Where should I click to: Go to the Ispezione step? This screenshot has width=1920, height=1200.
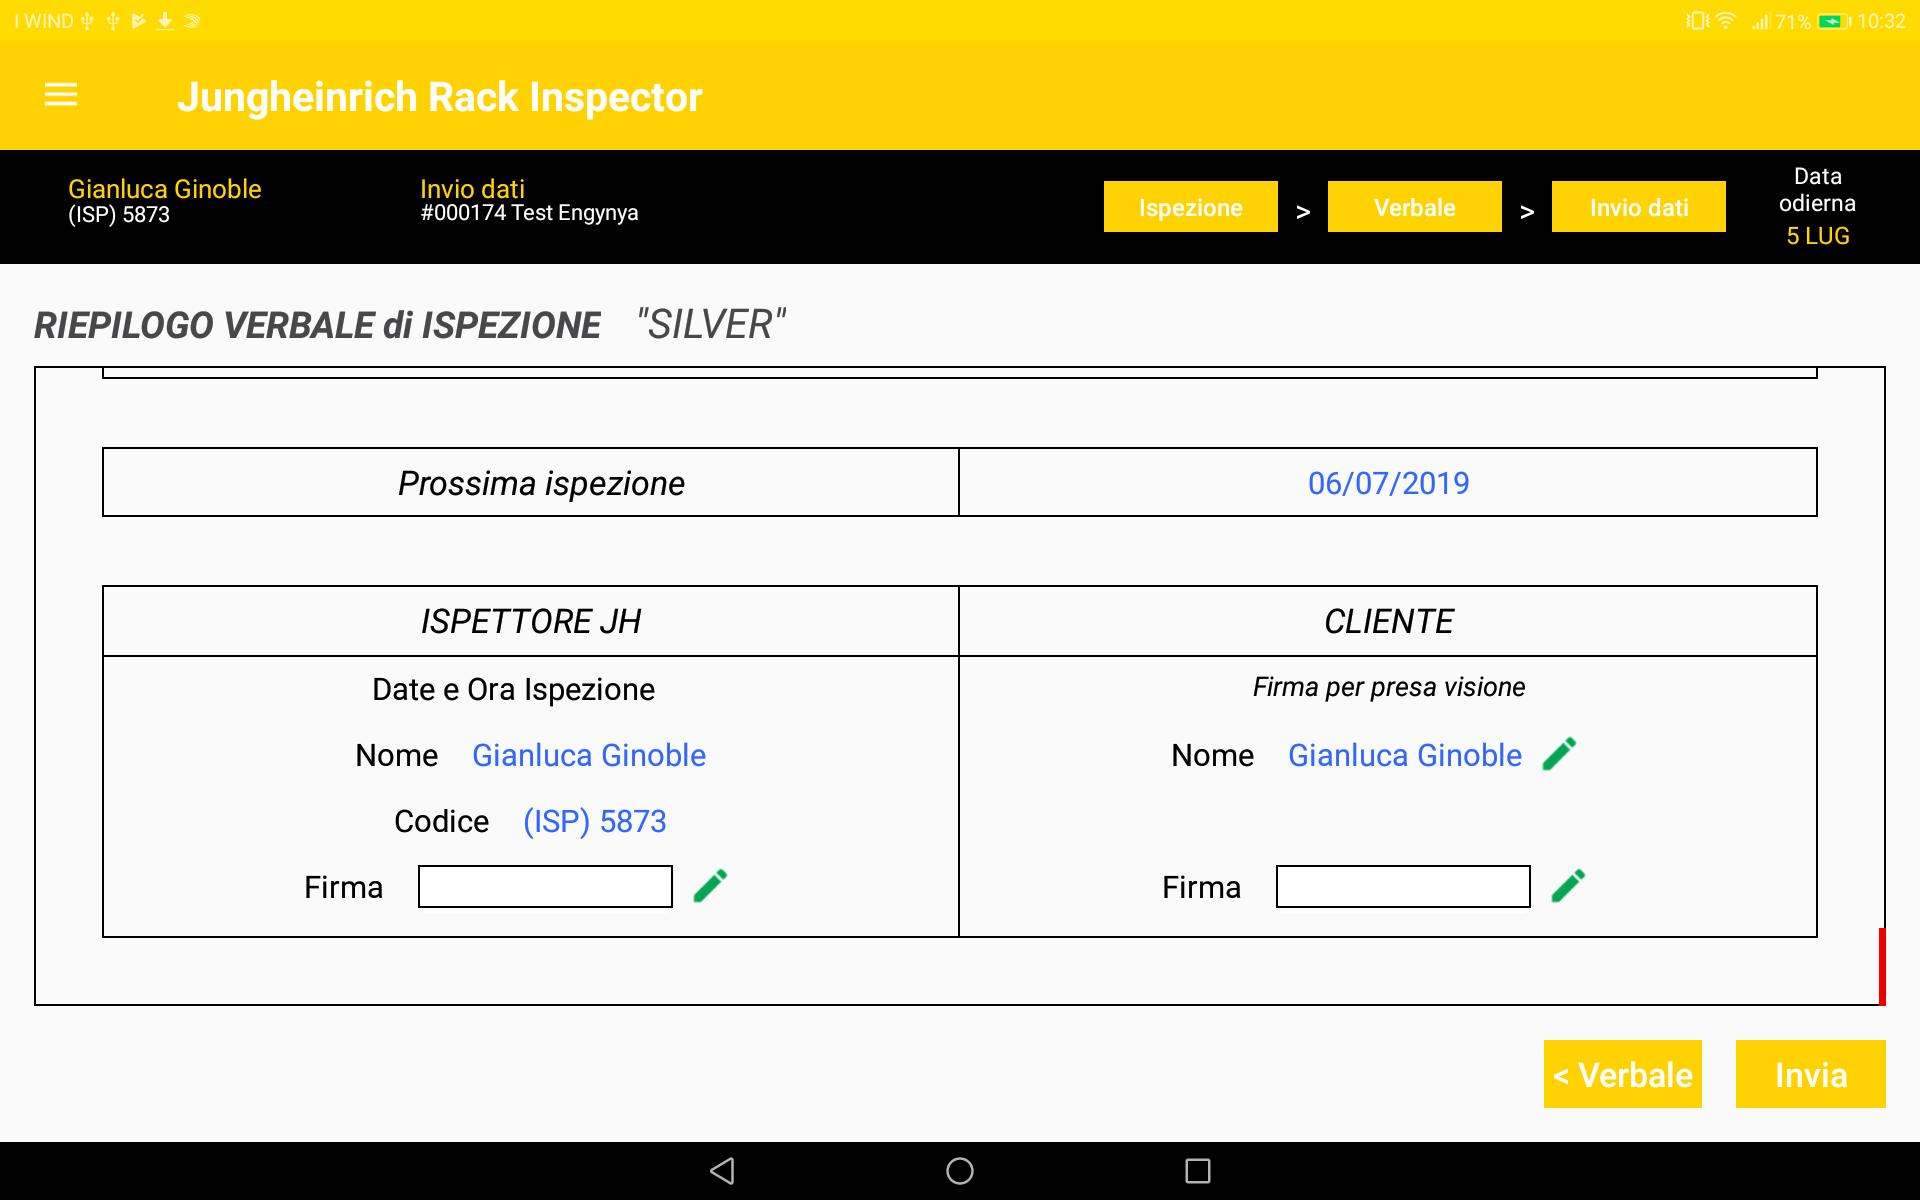pyautogui.click(x=1191, y=207)
